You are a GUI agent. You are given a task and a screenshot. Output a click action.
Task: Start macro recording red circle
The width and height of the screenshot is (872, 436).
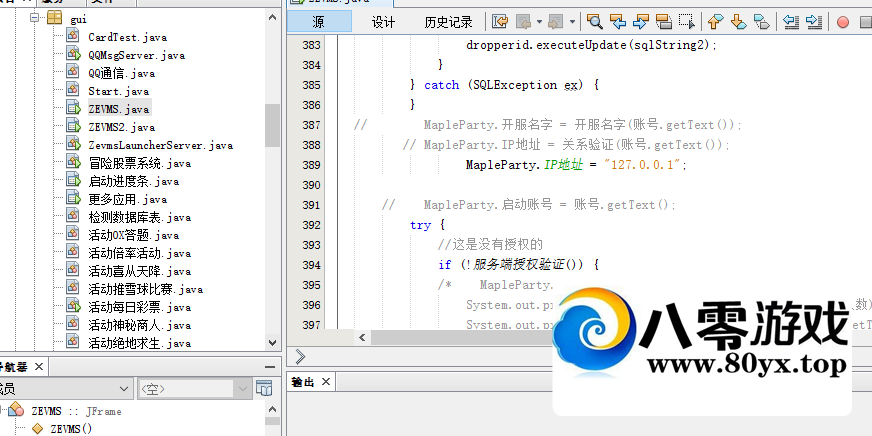point(843,22)
